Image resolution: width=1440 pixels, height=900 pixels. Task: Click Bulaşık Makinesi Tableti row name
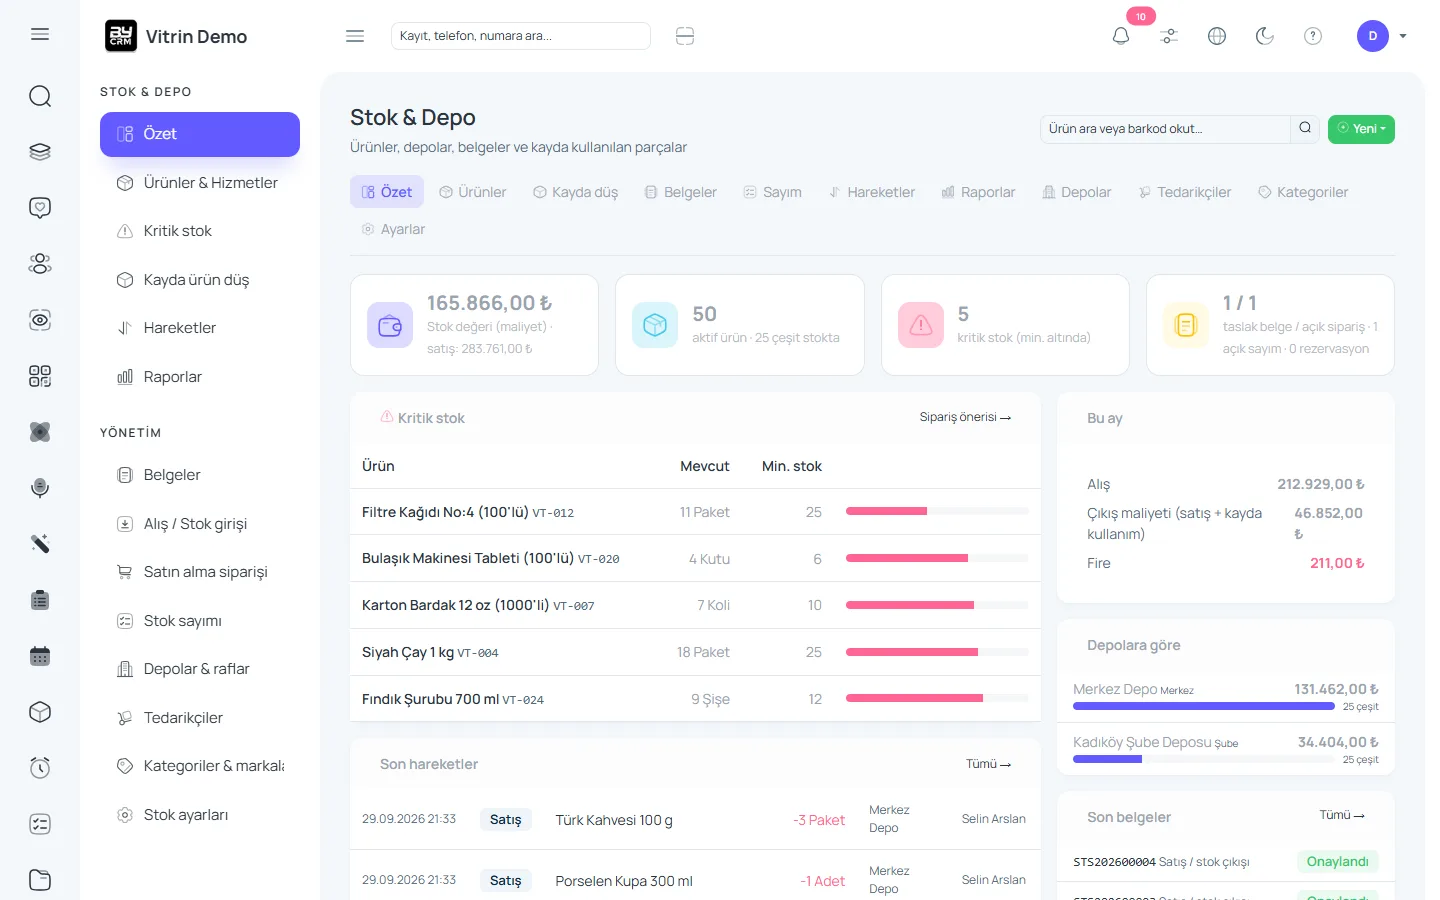(468, 558)
